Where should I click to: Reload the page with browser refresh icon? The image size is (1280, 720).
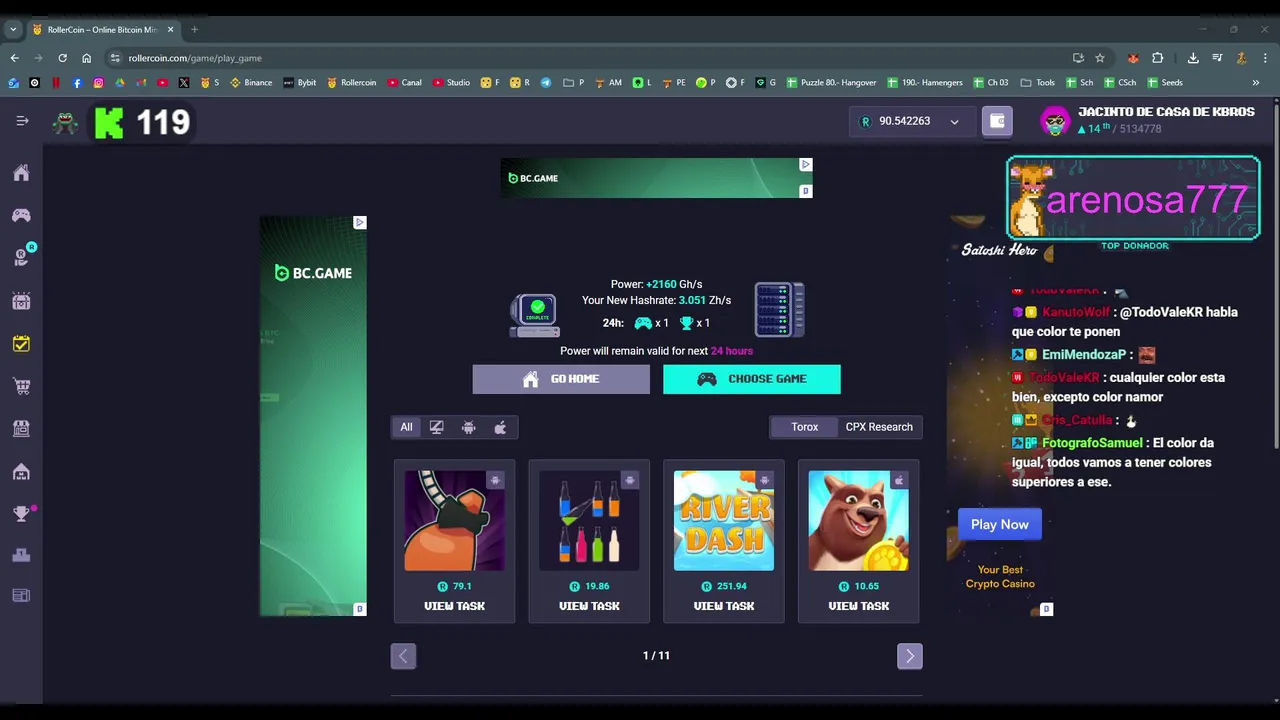[62, 58]
